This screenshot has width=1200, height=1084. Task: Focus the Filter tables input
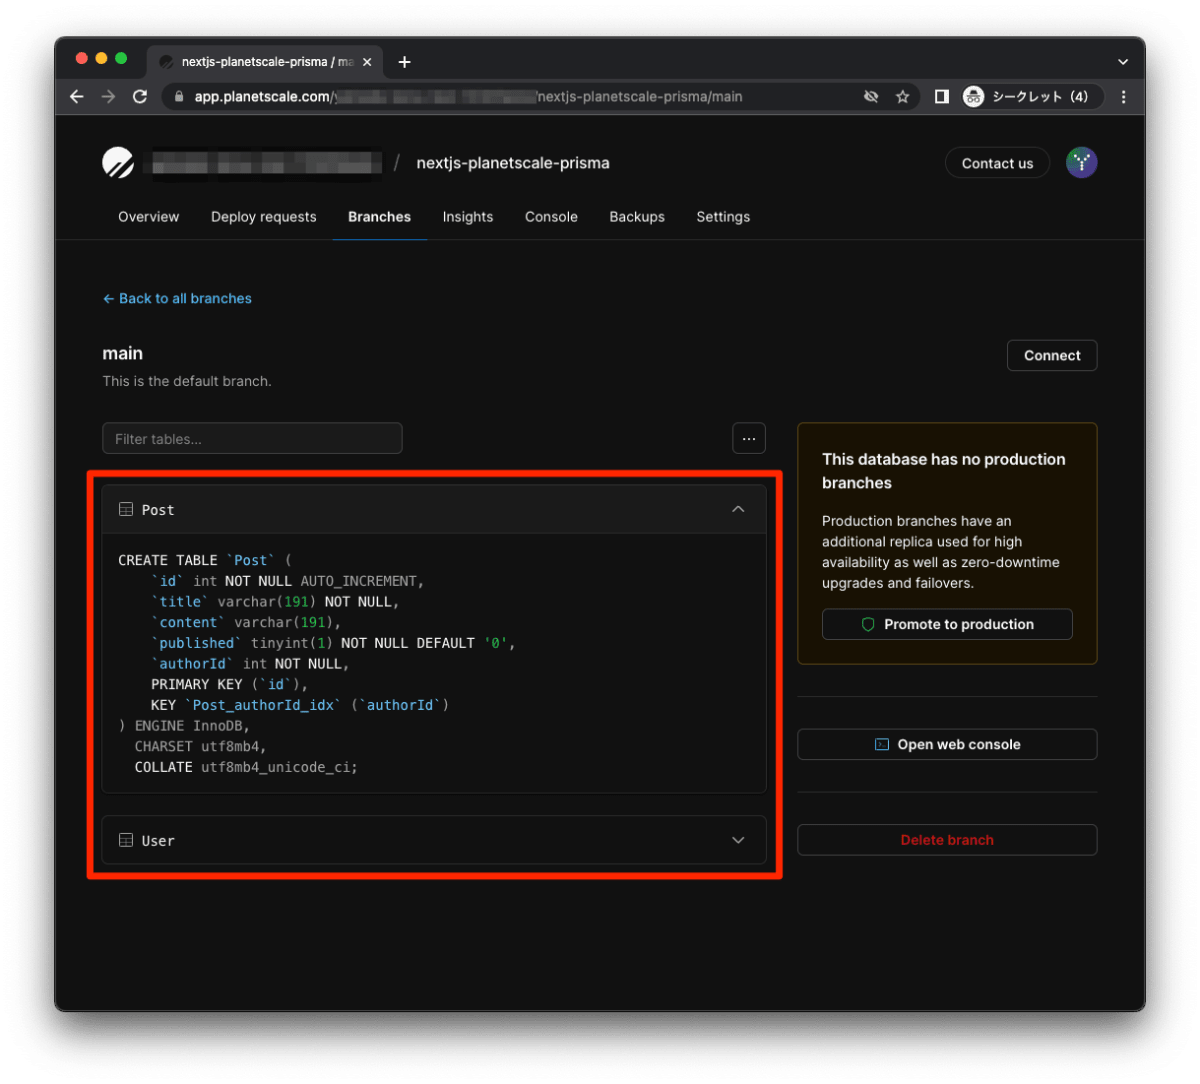click(x=252, y=438)
